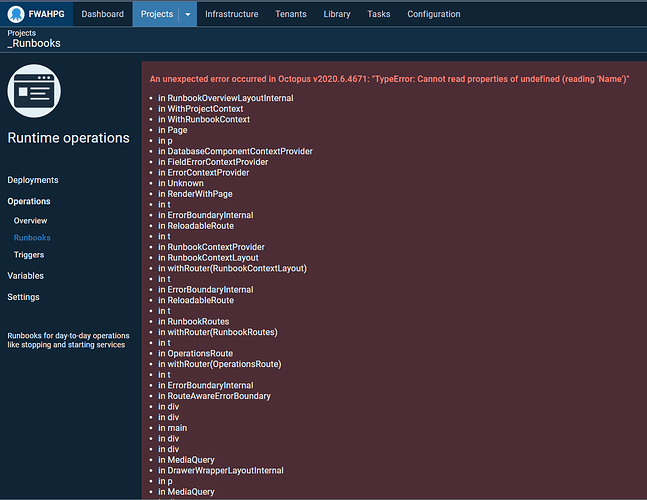This screenshot has width=647, height=500.
Task: Click the RenderWithPage stack line
Action: point(195,194)
